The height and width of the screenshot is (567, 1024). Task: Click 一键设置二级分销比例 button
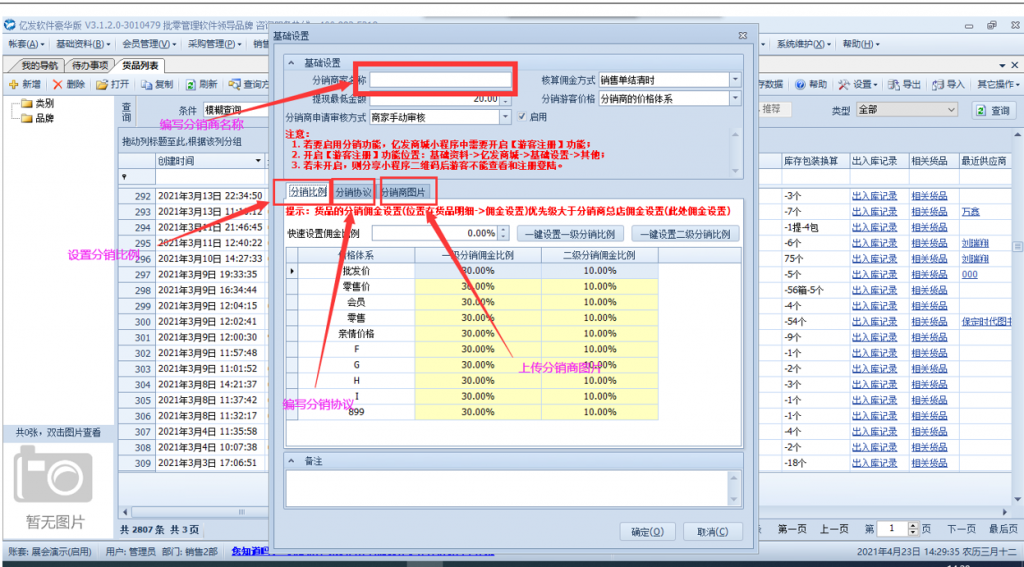(685, 233)
